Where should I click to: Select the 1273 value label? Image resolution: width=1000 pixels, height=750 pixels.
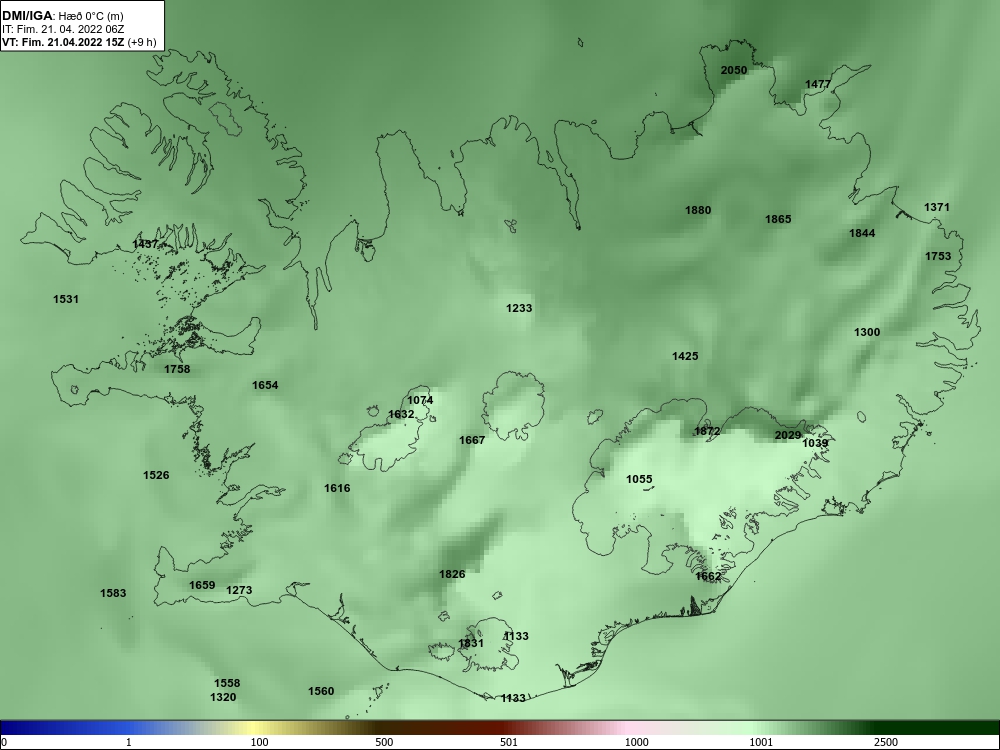tap(239, 591)
